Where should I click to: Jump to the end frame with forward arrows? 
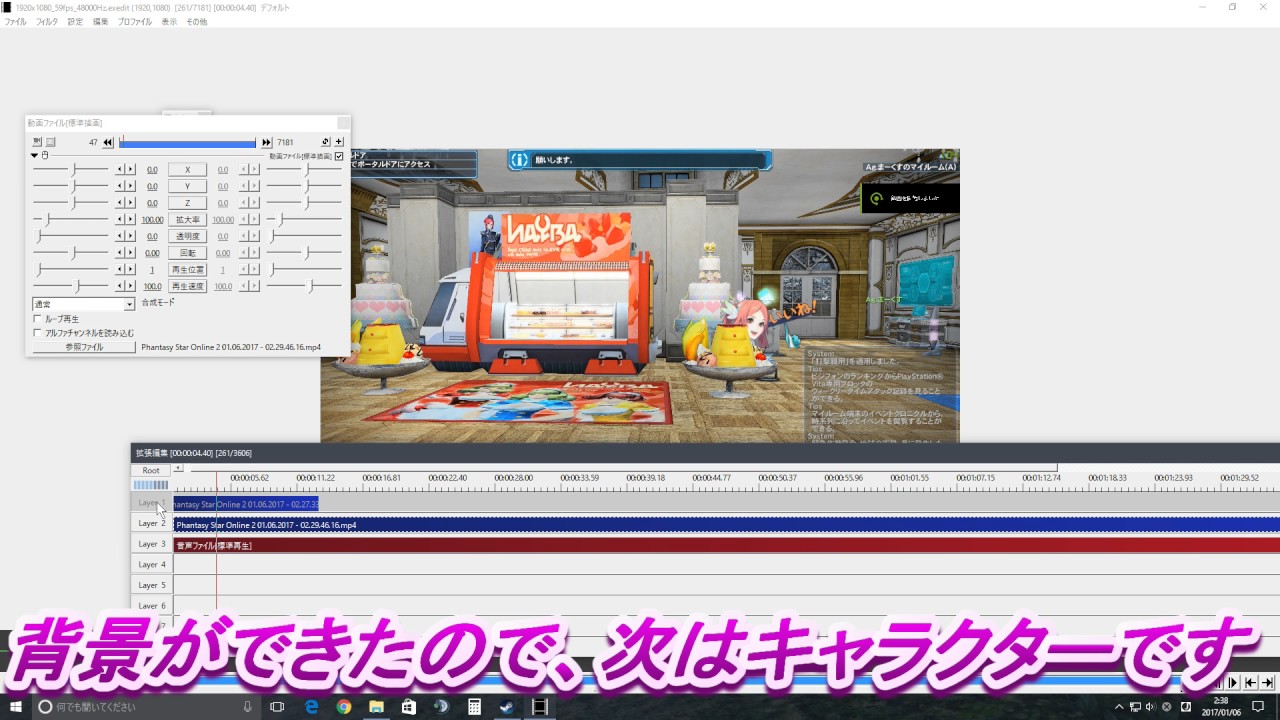tap(267, 143)
